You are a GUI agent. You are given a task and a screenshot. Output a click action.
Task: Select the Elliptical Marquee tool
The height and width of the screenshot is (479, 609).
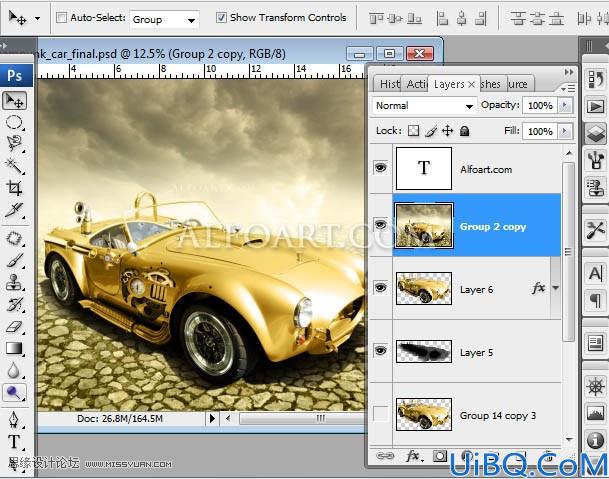click(15, 122)
